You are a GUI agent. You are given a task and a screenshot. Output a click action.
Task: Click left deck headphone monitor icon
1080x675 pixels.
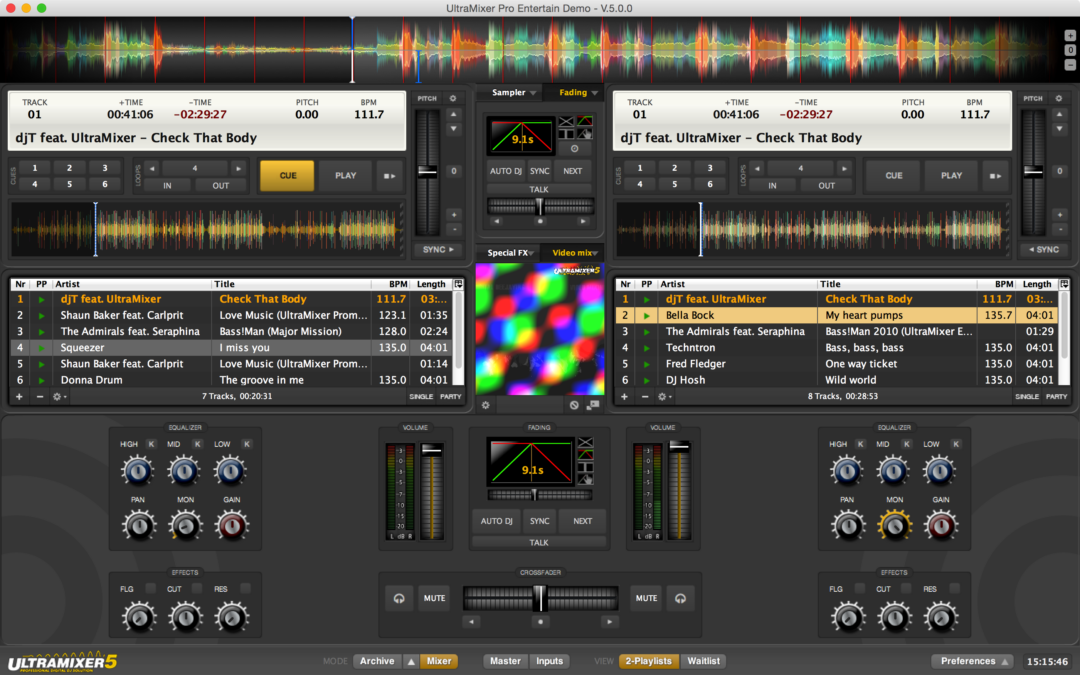point(399,598)
